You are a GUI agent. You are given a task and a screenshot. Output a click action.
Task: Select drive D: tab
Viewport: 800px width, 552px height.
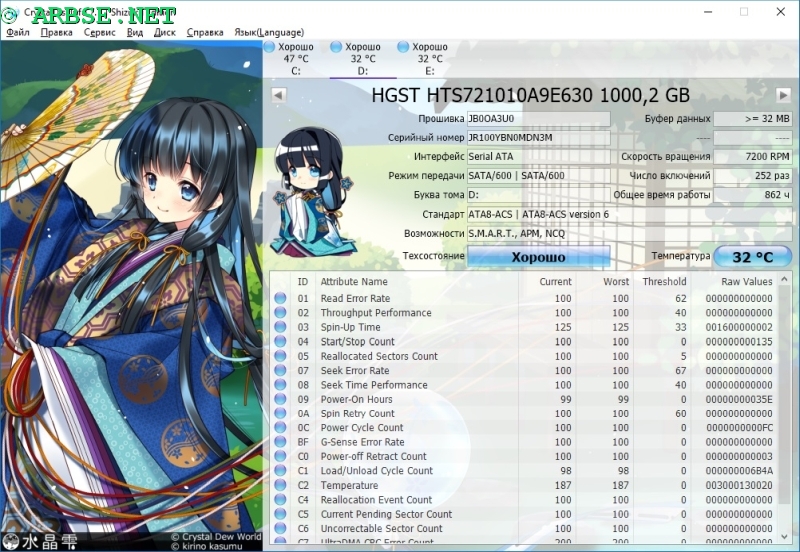[x=363, y=59]
